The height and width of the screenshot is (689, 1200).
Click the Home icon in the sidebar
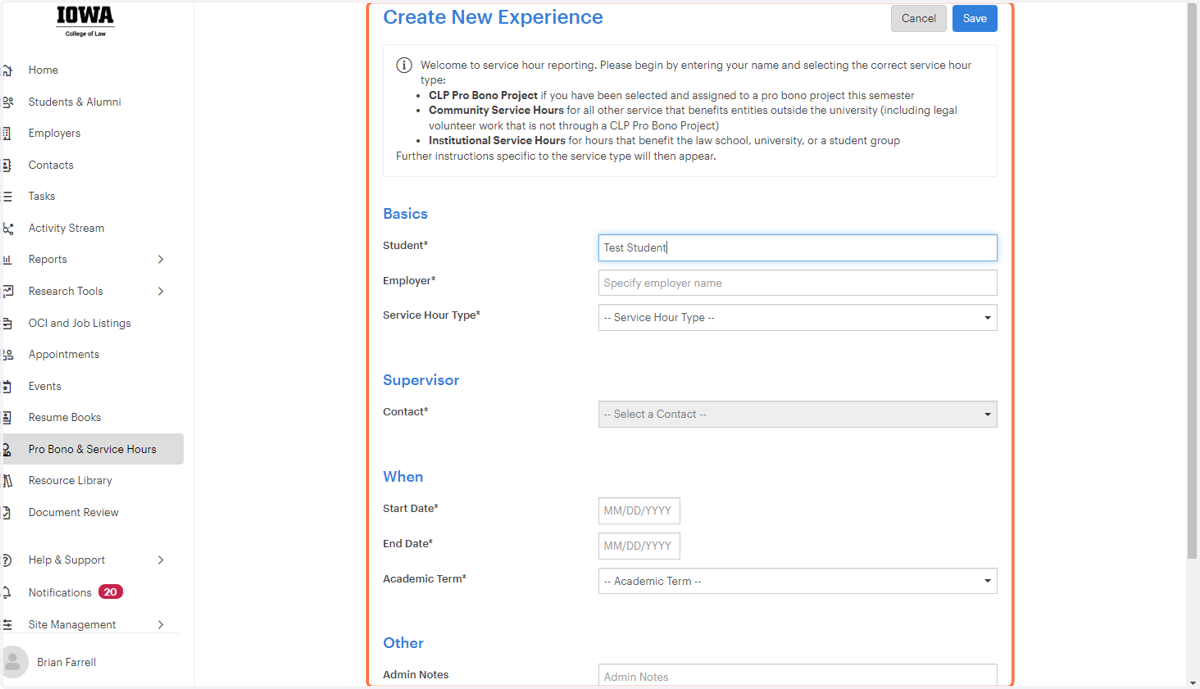point(7,70)
